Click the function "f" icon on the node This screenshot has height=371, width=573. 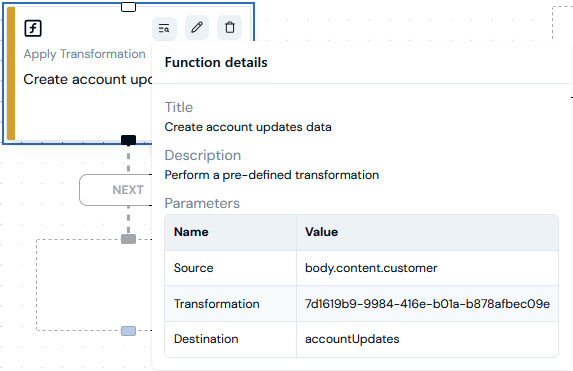33,28
